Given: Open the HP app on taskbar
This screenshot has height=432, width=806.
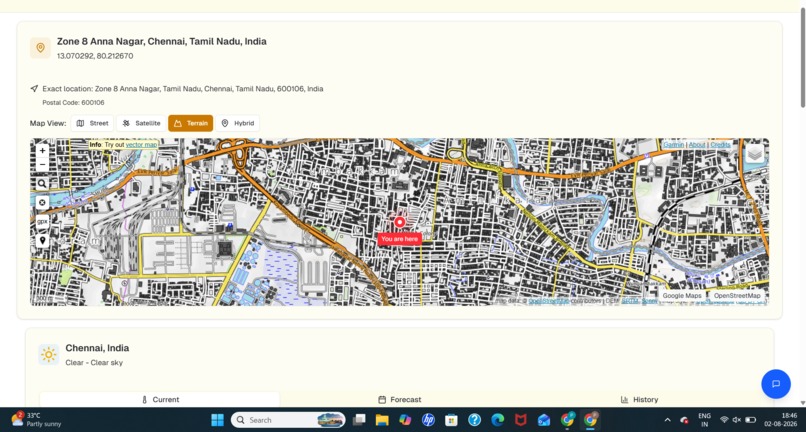Looking at the screenshot, I should 428,420.
